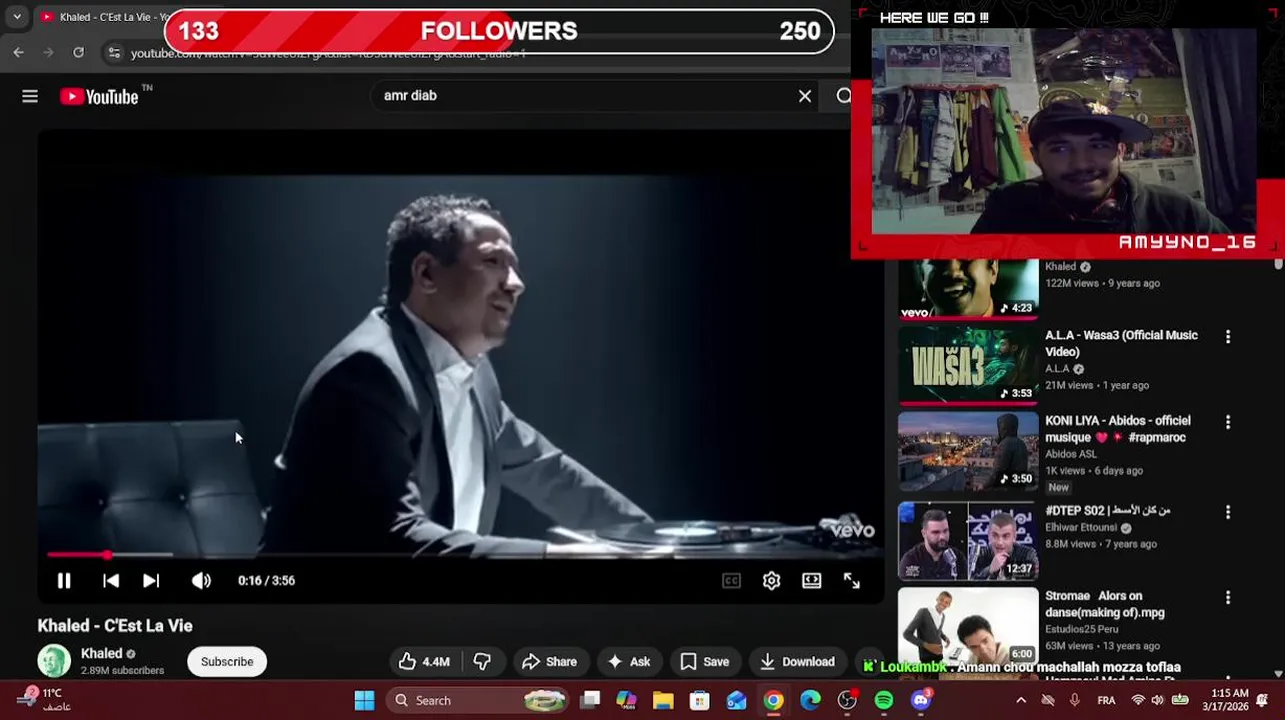Open File Explorer from taskbar
Screen dimensions: 1285x720
[x=663, y=700]
